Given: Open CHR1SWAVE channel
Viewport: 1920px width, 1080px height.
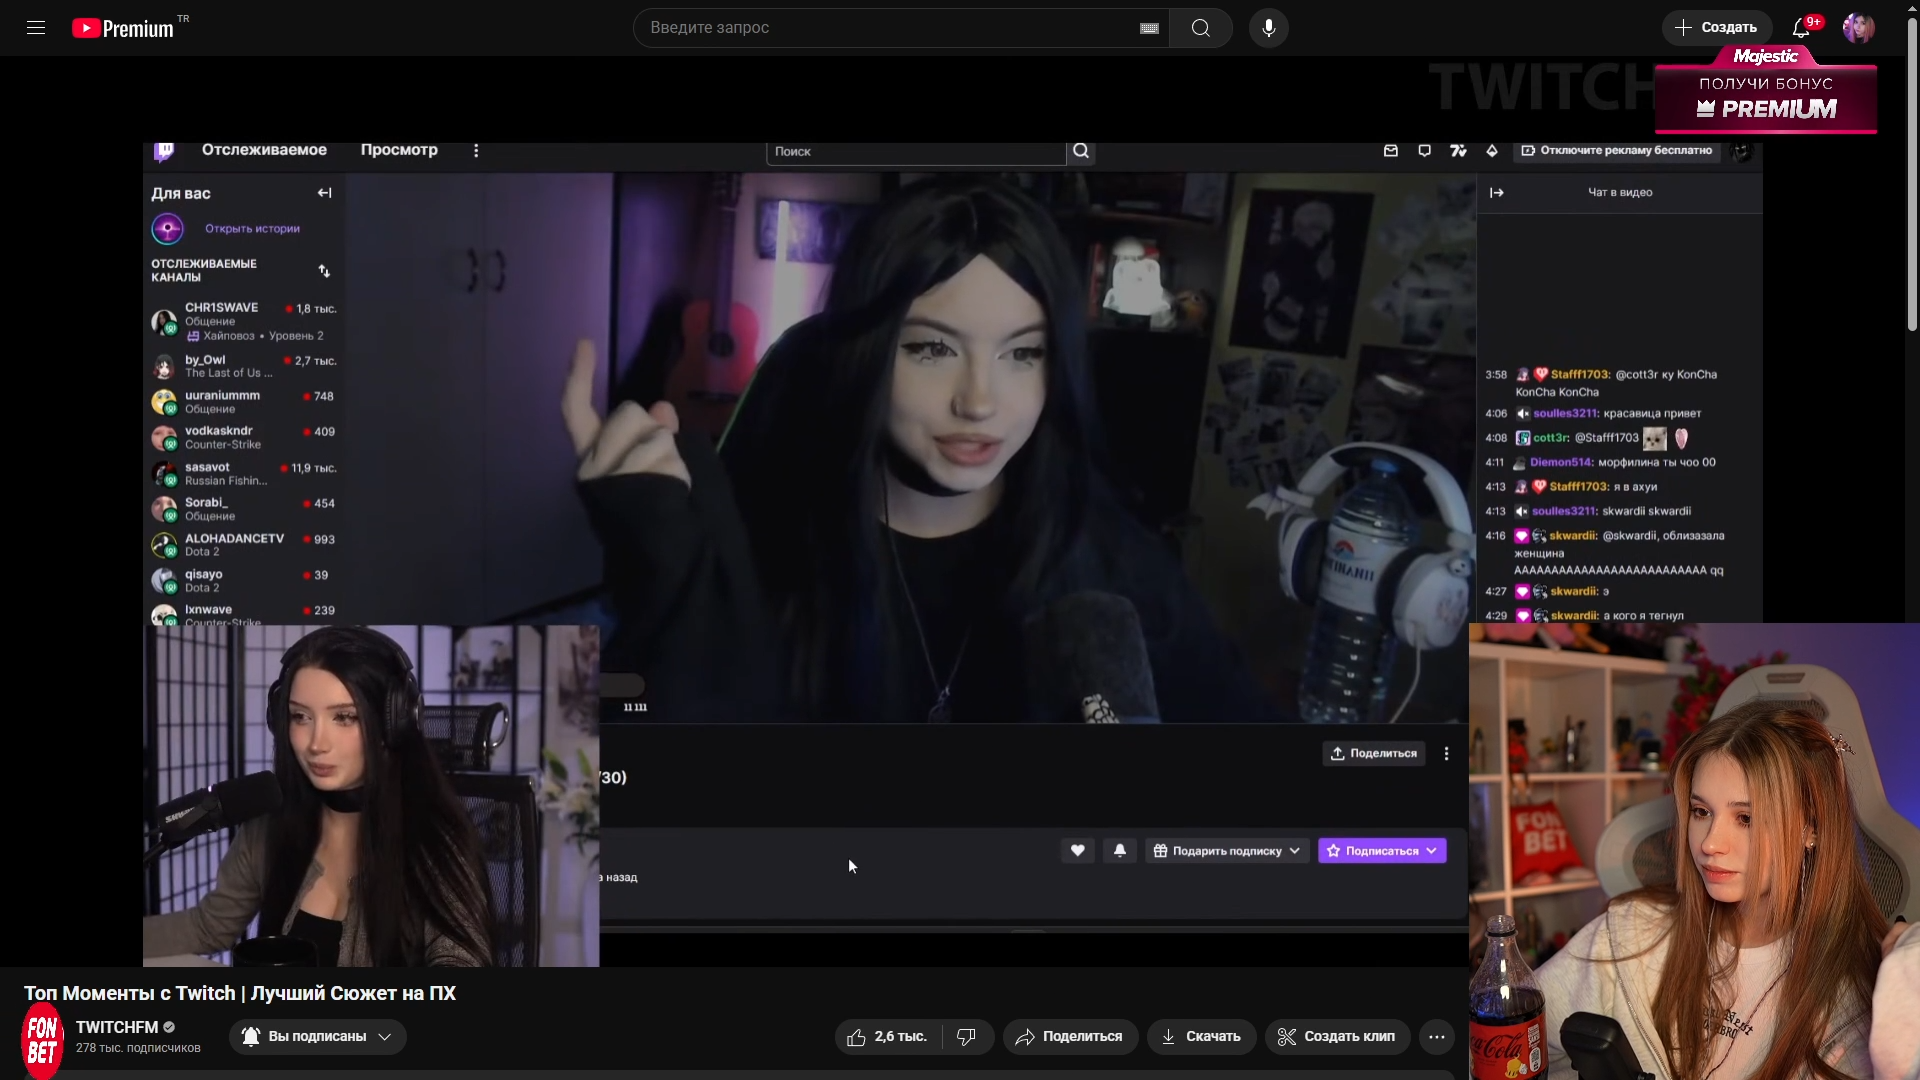Looking at the screenshot, I should [x=244, y=321].
